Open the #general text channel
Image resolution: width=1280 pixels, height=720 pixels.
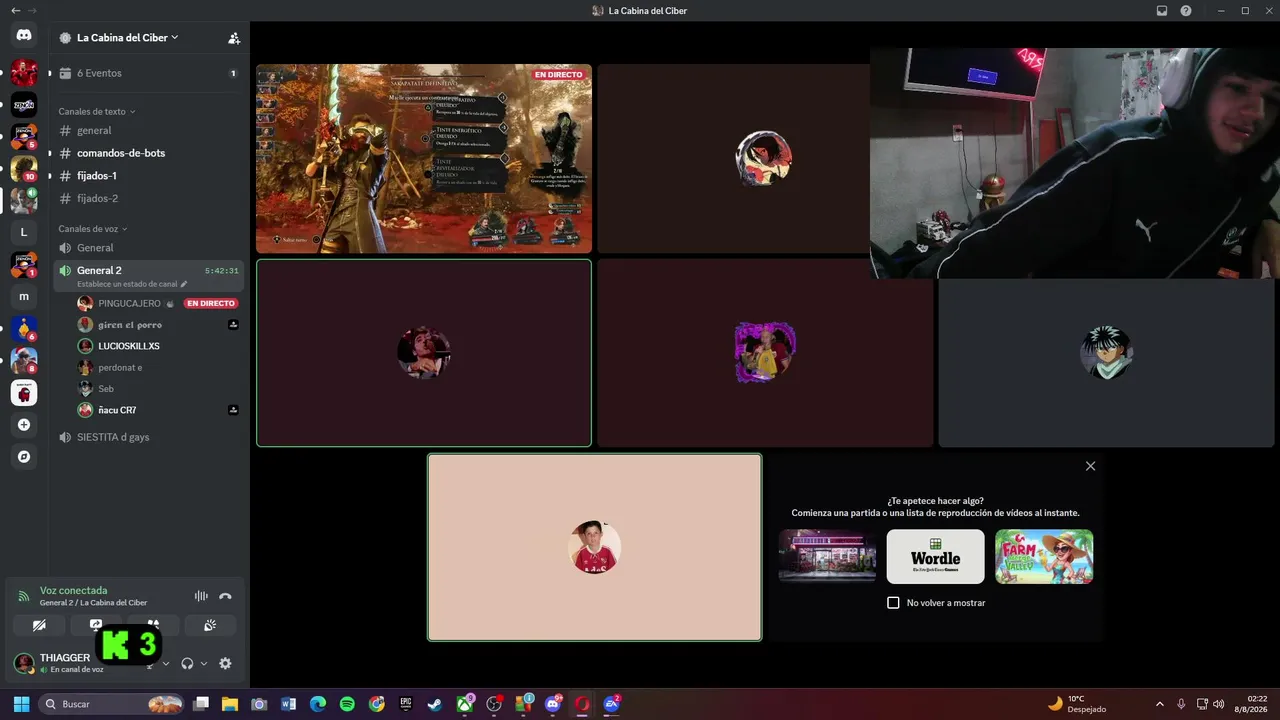pyautogui.click(x=148, y=130)
